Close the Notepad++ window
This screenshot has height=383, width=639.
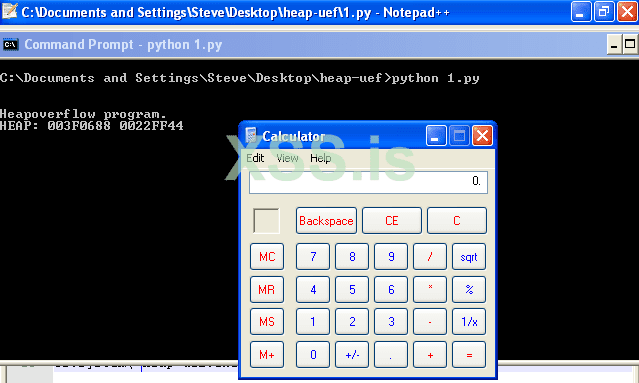(627, 12)
